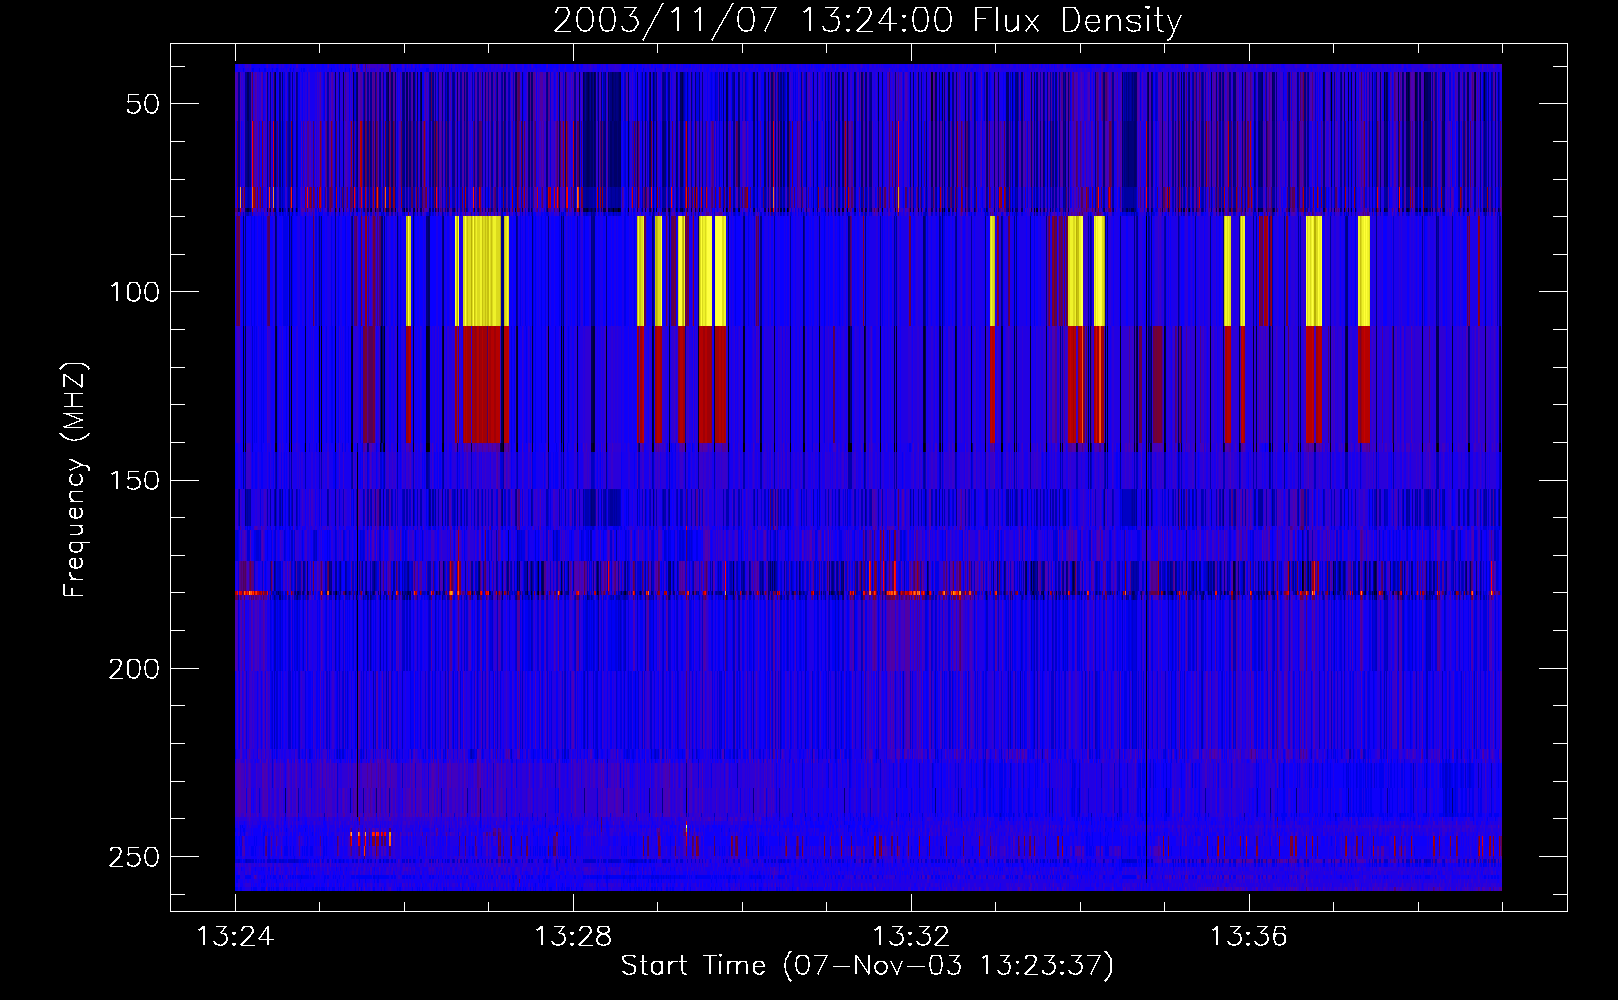Viewport: 1618px width, 1000px height.
Task: Click the 13:24 time tick label
Action: (x=235, y=937)
